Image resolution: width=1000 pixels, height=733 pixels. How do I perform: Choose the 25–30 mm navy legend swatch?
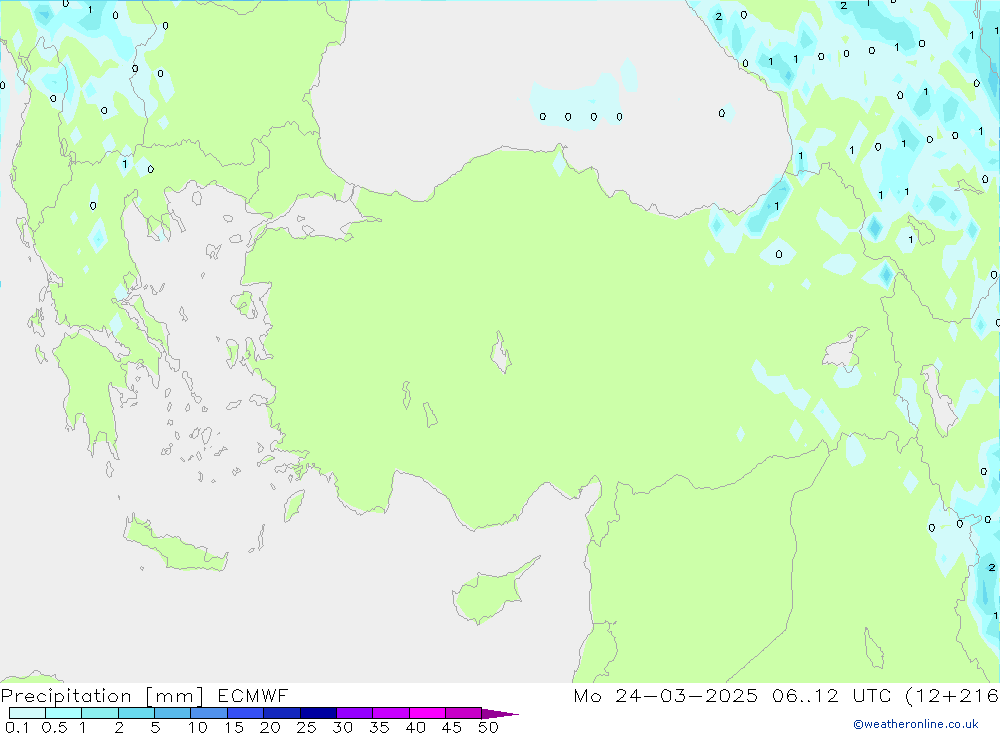(x=318, y=713)
